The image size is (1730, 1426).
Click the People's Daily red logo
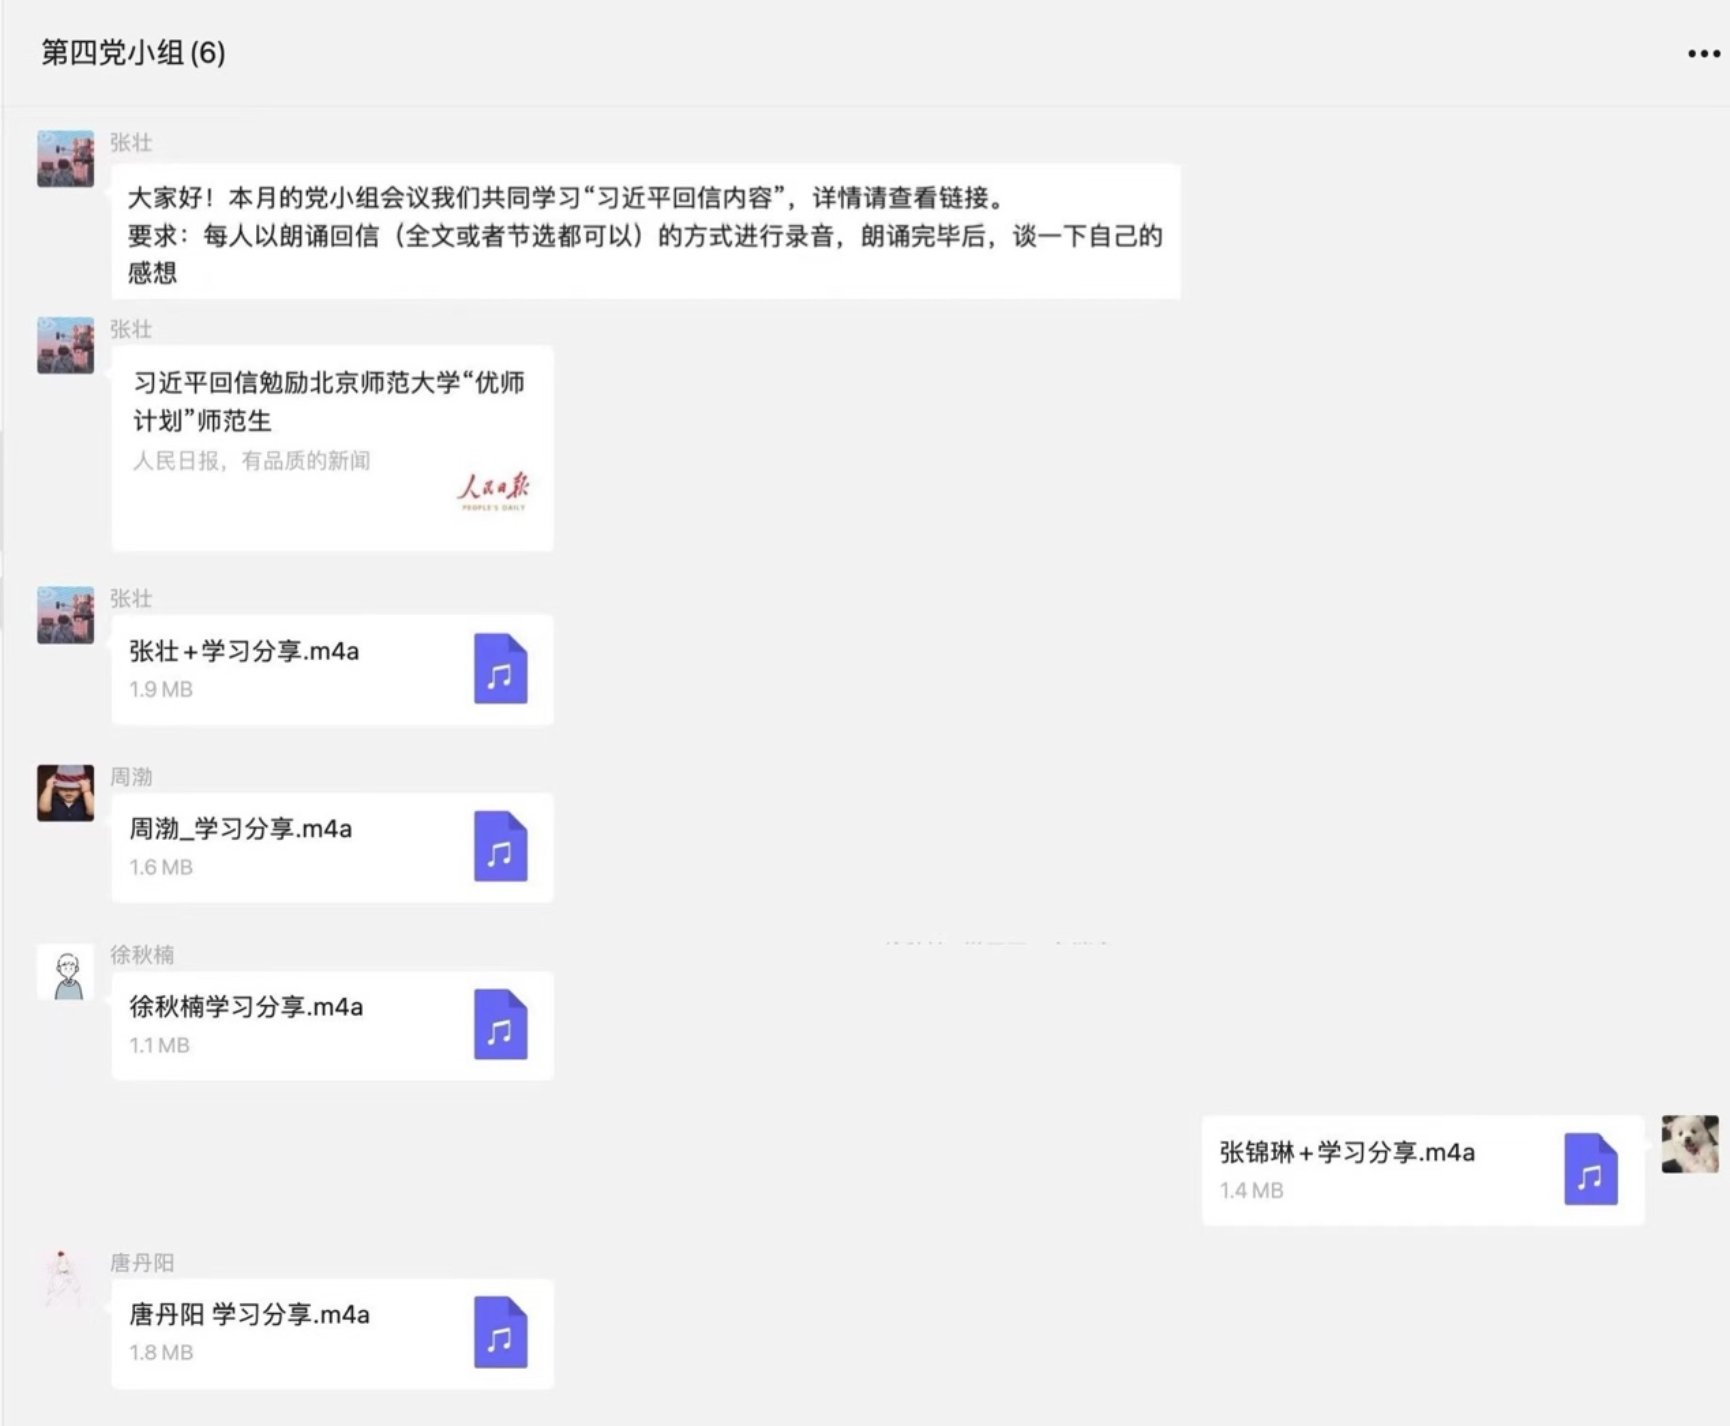click(495, 490)
